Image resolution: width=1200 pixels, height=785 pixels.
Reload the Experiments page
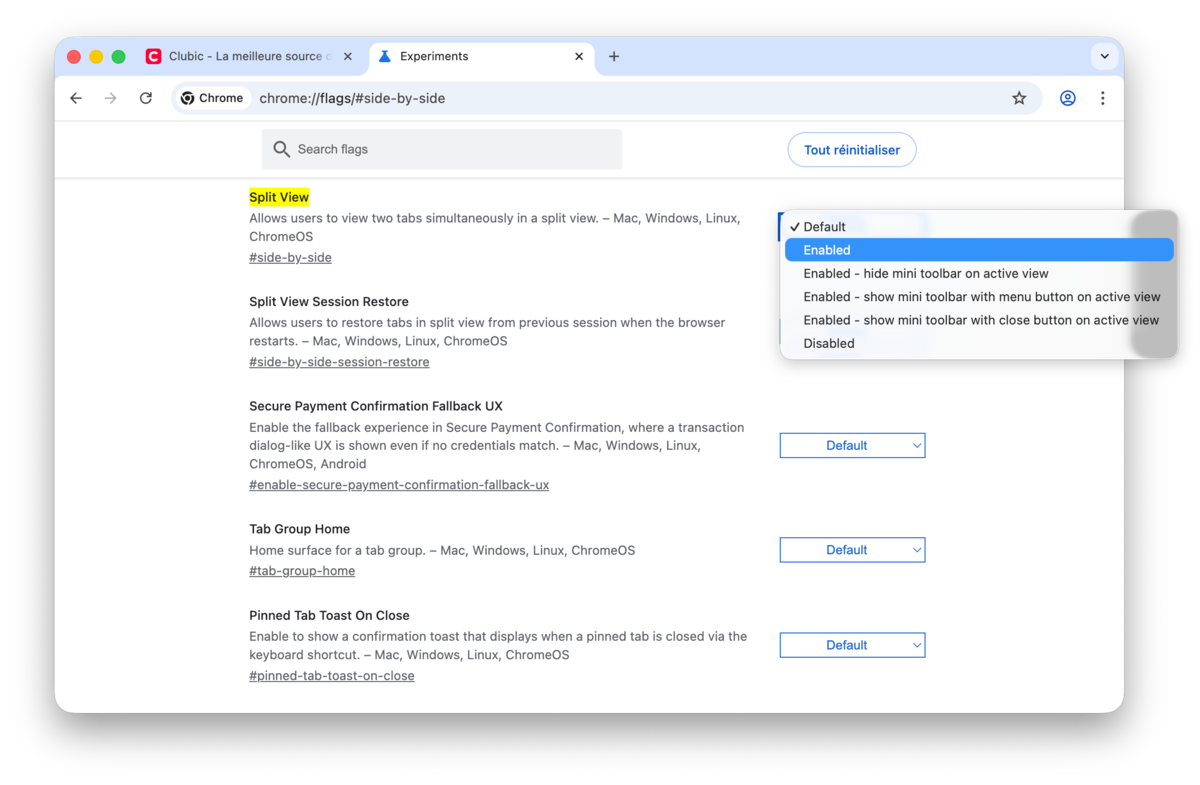point(144,98)
